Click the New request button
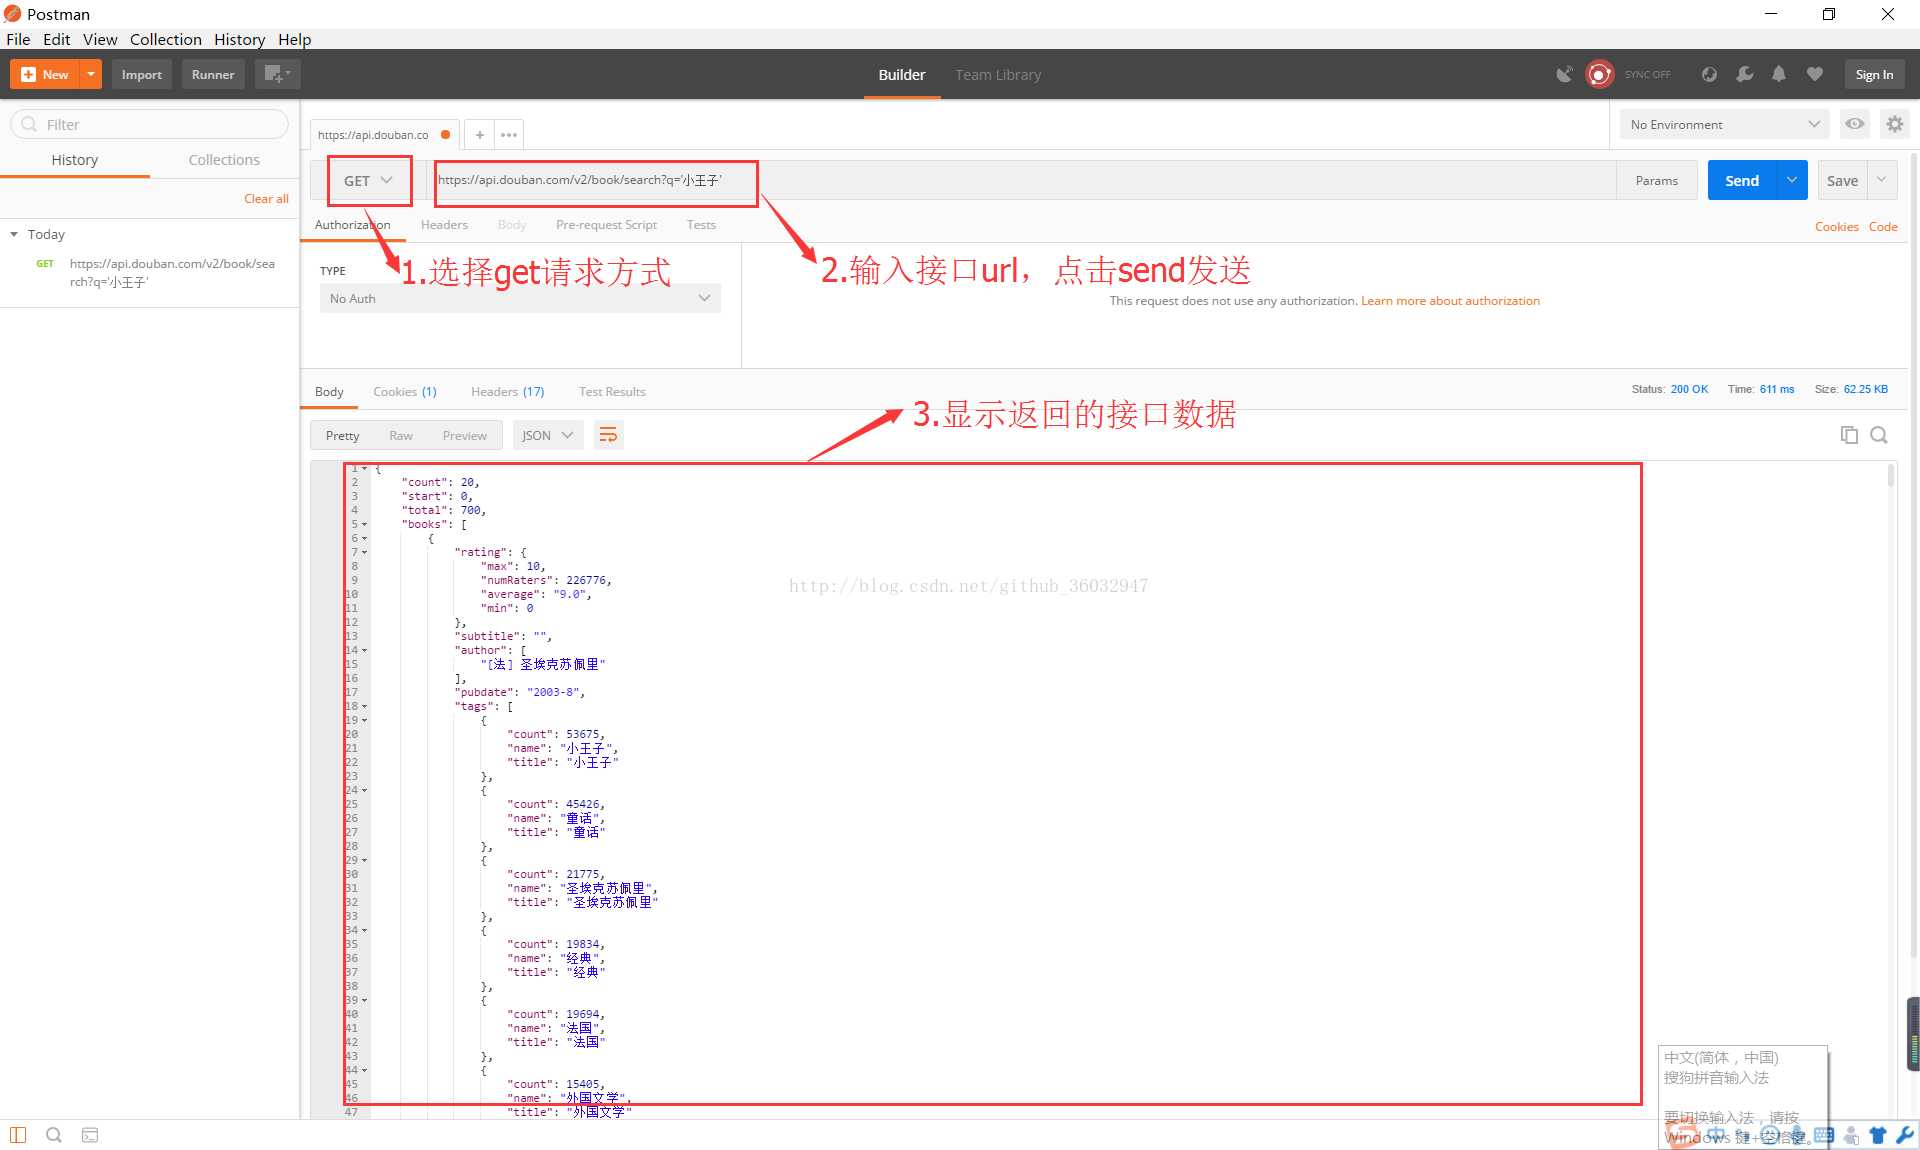Viewport: 1920px width, 1150px height. click(x=45, y=74)
